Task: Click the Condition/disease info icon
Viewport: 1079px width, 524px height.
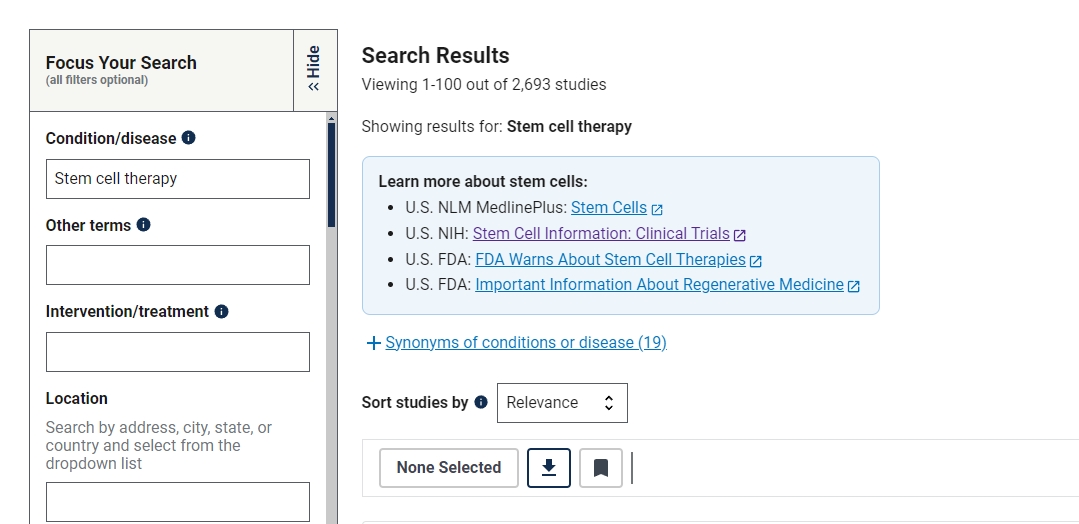Action: pyautogui.click(x=188, y=138)
